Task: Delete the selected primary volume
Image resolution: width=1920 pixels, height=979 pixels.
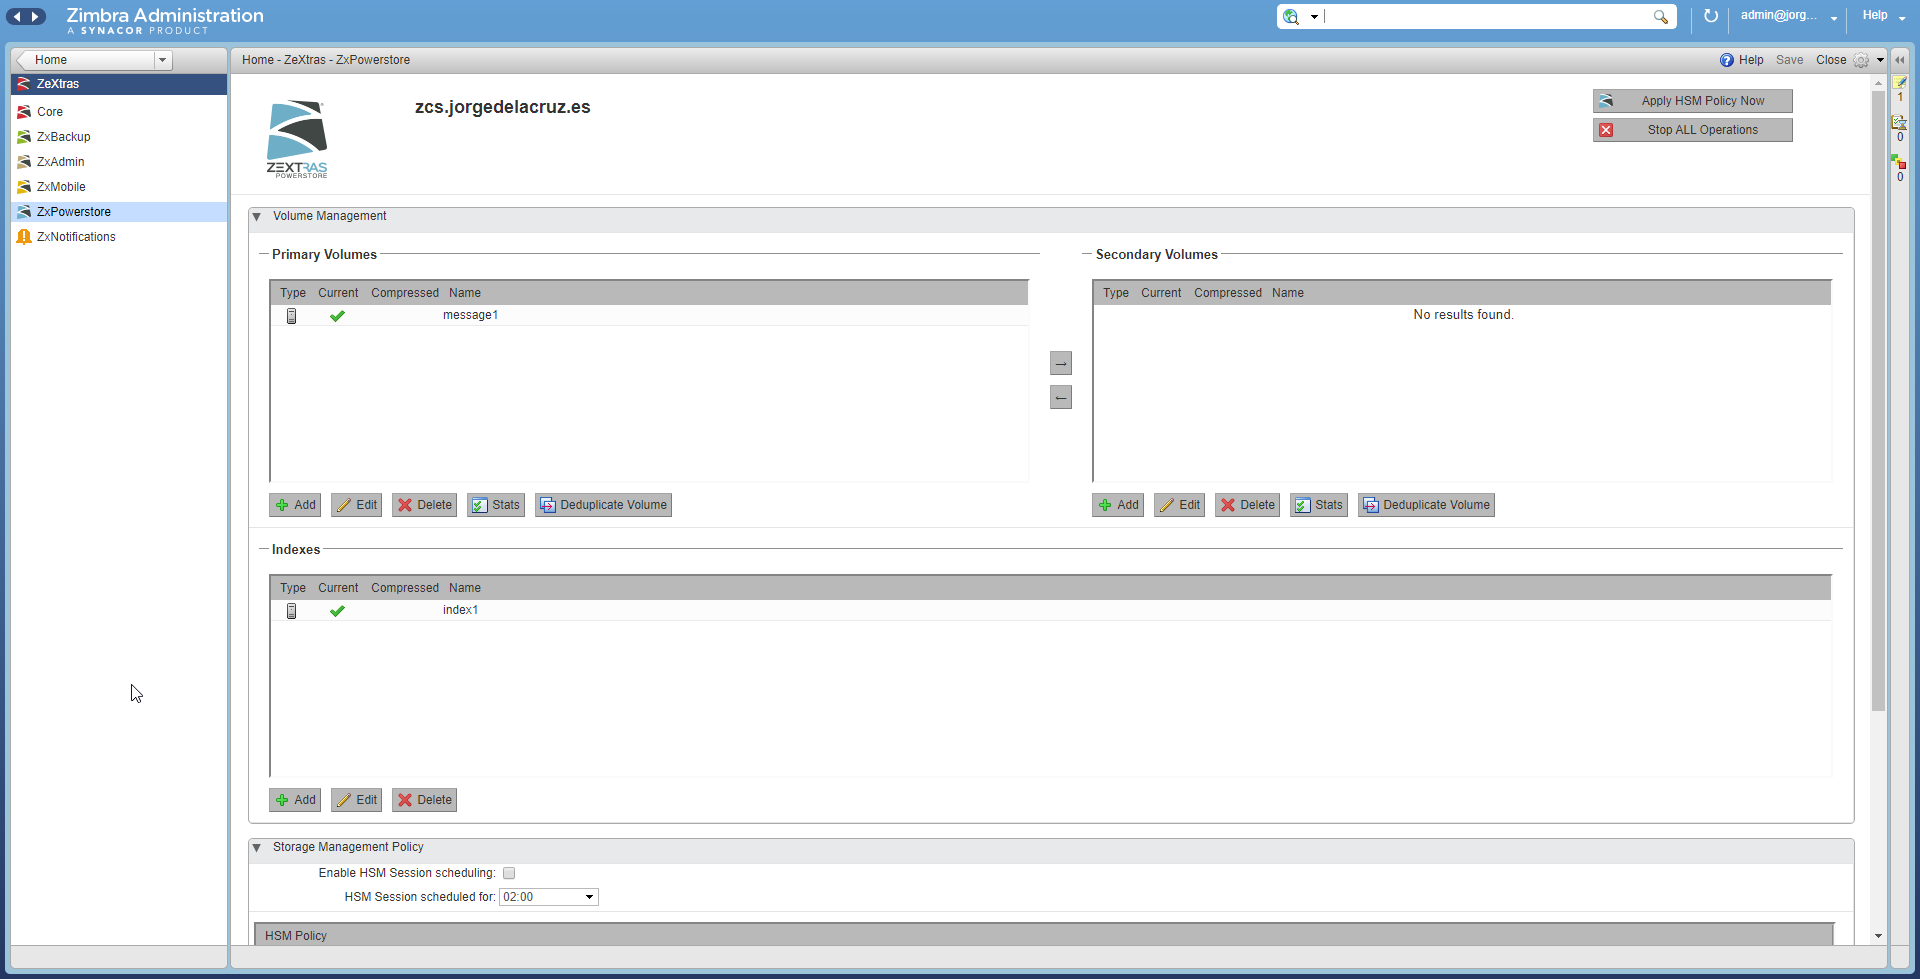Action: tap(425, 505)
